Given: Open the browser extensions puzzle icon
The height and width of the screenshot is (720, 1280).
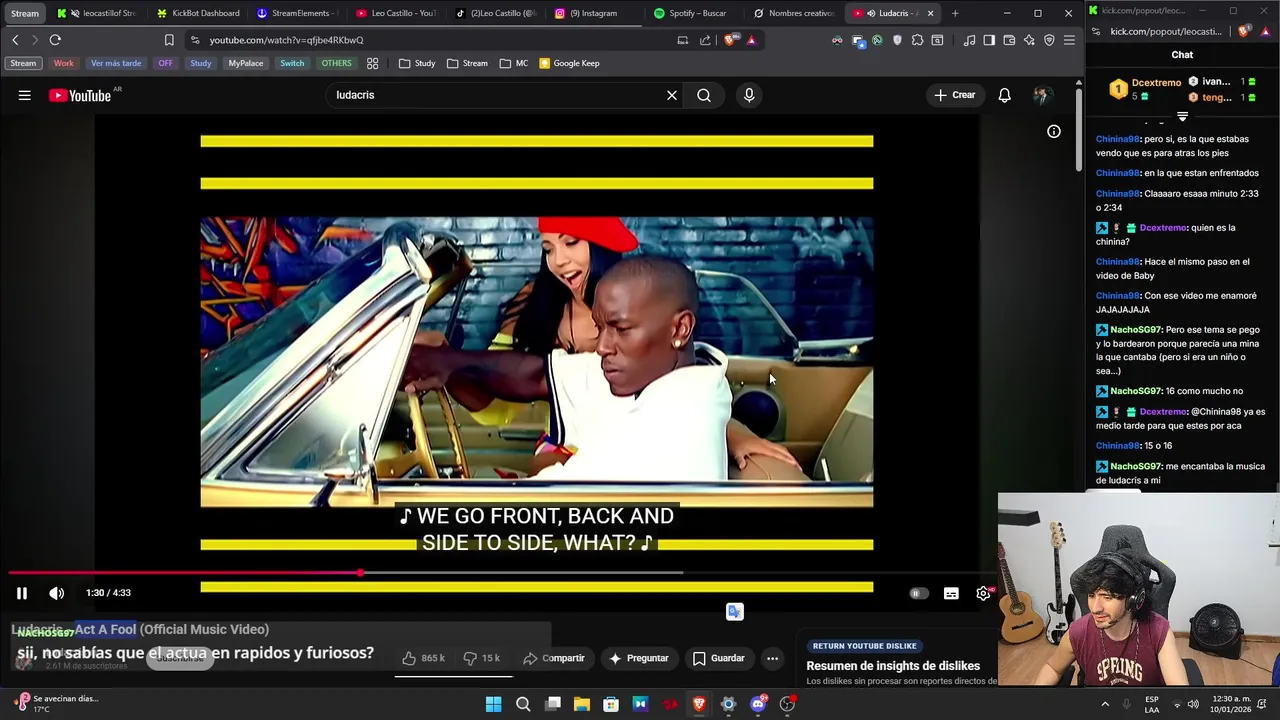Looking at the screenshot, I should point(917,40).
